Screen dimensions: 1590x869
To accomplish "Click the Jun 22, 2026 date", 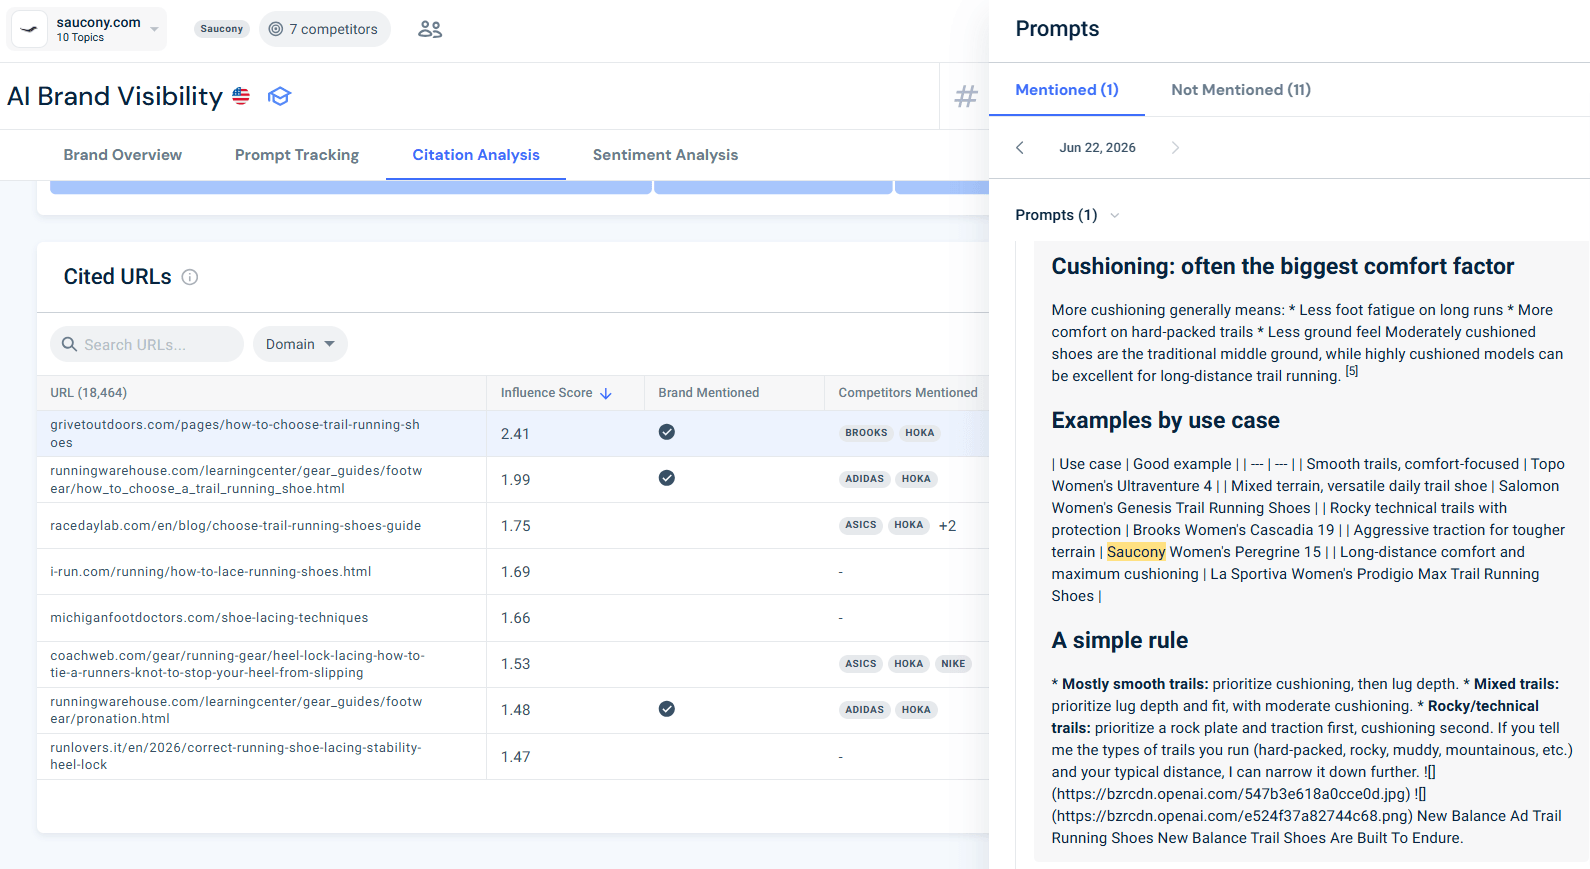I will [x=1097, y=148].
